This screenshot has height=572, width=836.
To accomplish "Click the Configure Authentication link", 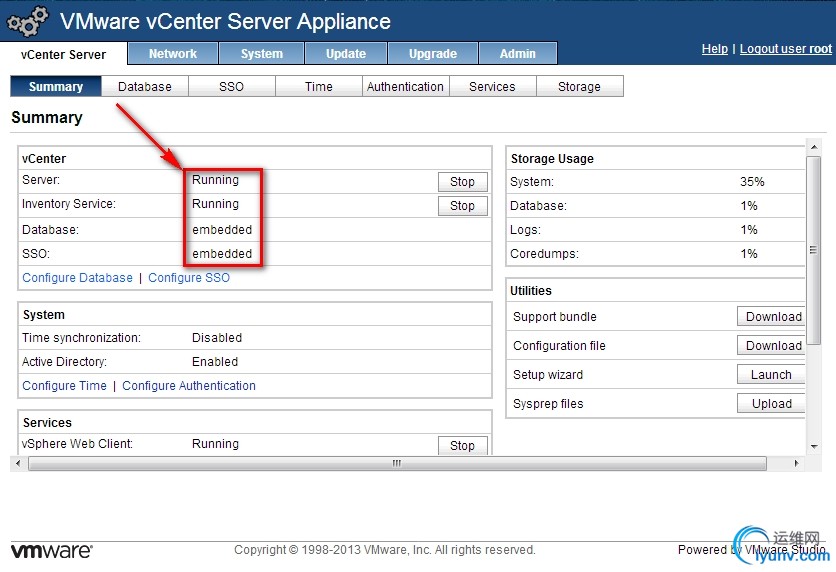I will coord(189,385).
